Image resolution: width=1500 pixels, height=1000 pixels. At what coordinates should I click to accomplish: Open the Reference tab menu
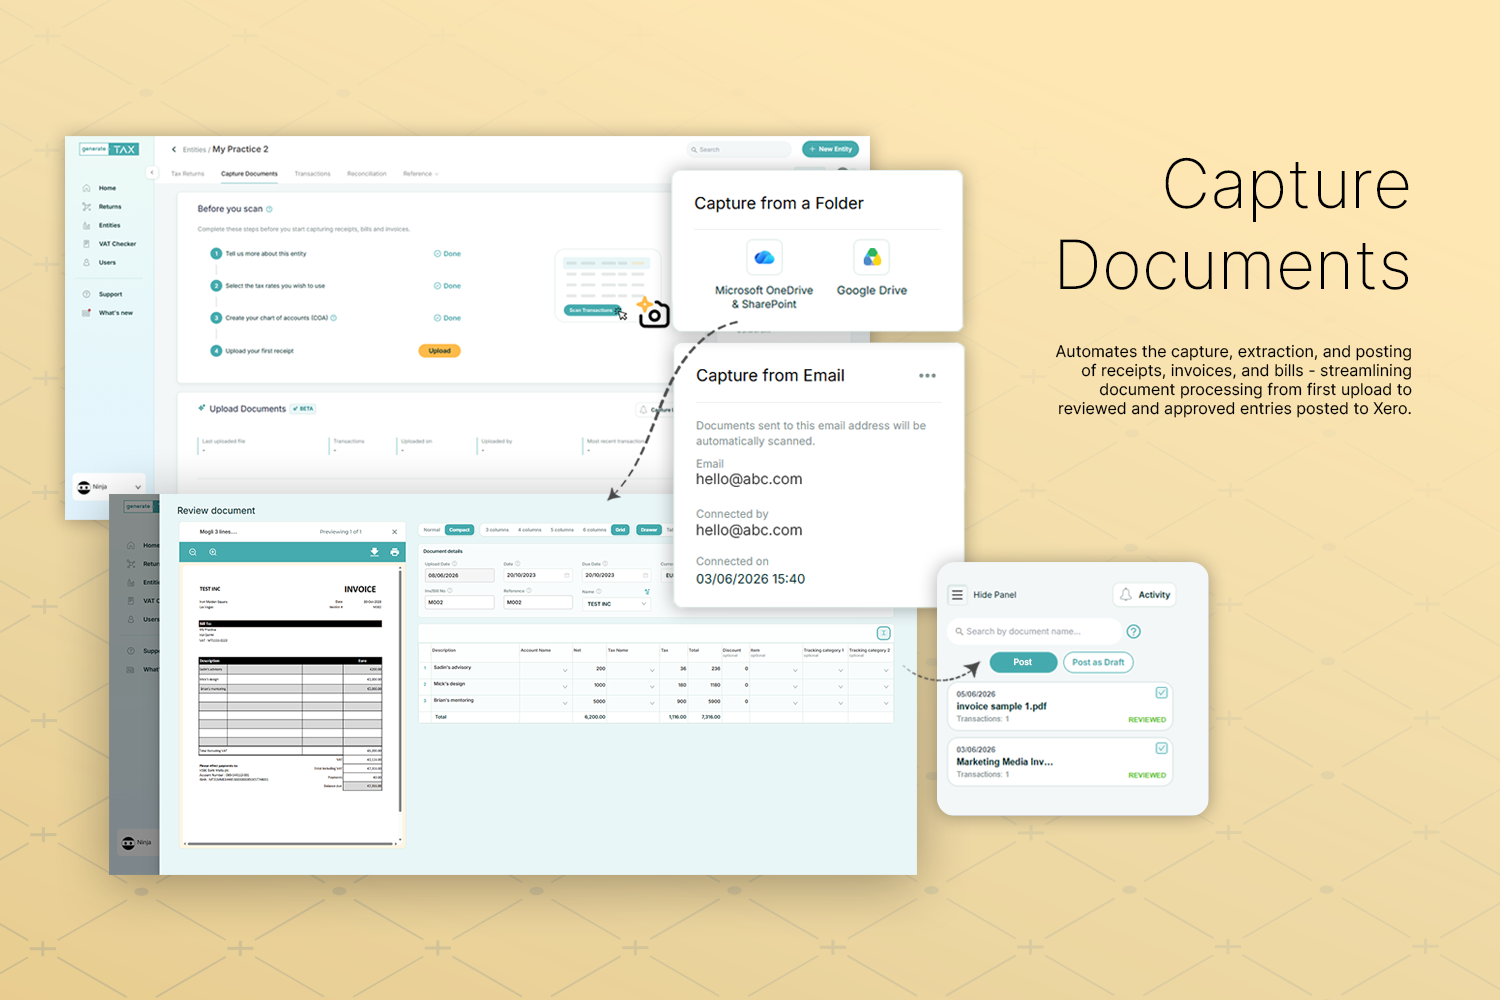point(420,174)
